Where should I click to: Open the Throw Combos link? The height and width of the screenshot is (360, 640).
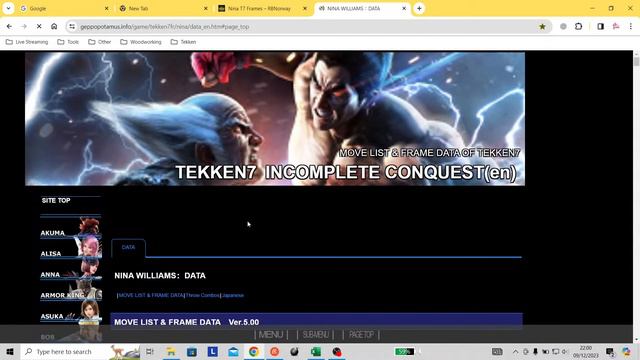(202, 295)
